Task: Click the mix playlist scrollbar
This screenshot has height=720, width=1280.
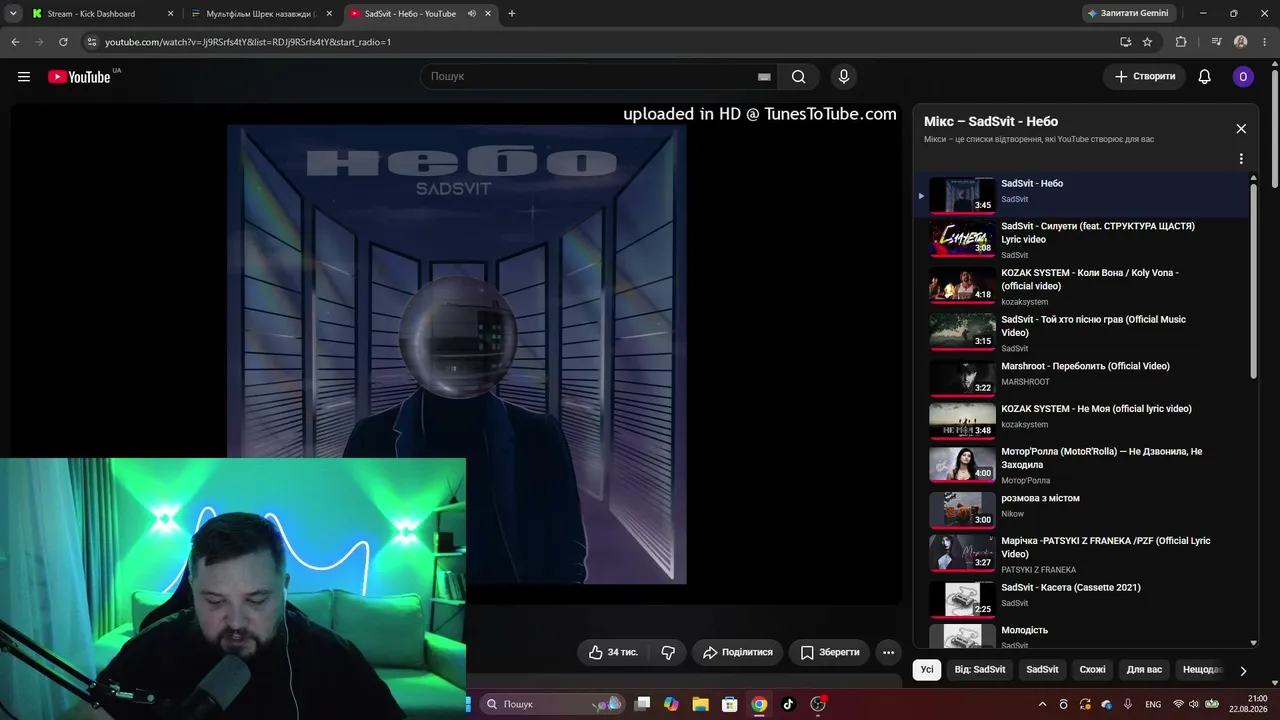Action: coord(1254,279)
